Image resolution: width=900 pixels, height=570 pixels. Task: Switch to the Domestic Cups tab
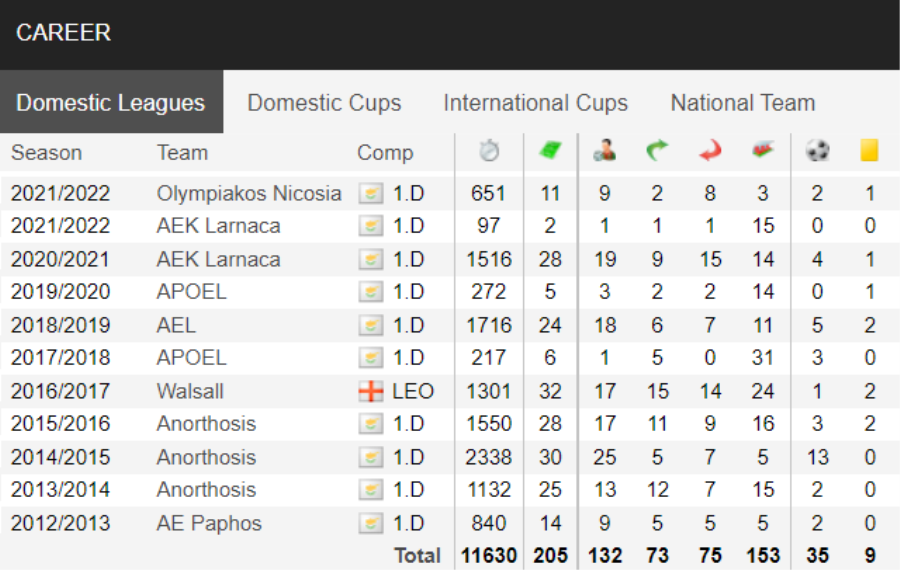[324, 103]
